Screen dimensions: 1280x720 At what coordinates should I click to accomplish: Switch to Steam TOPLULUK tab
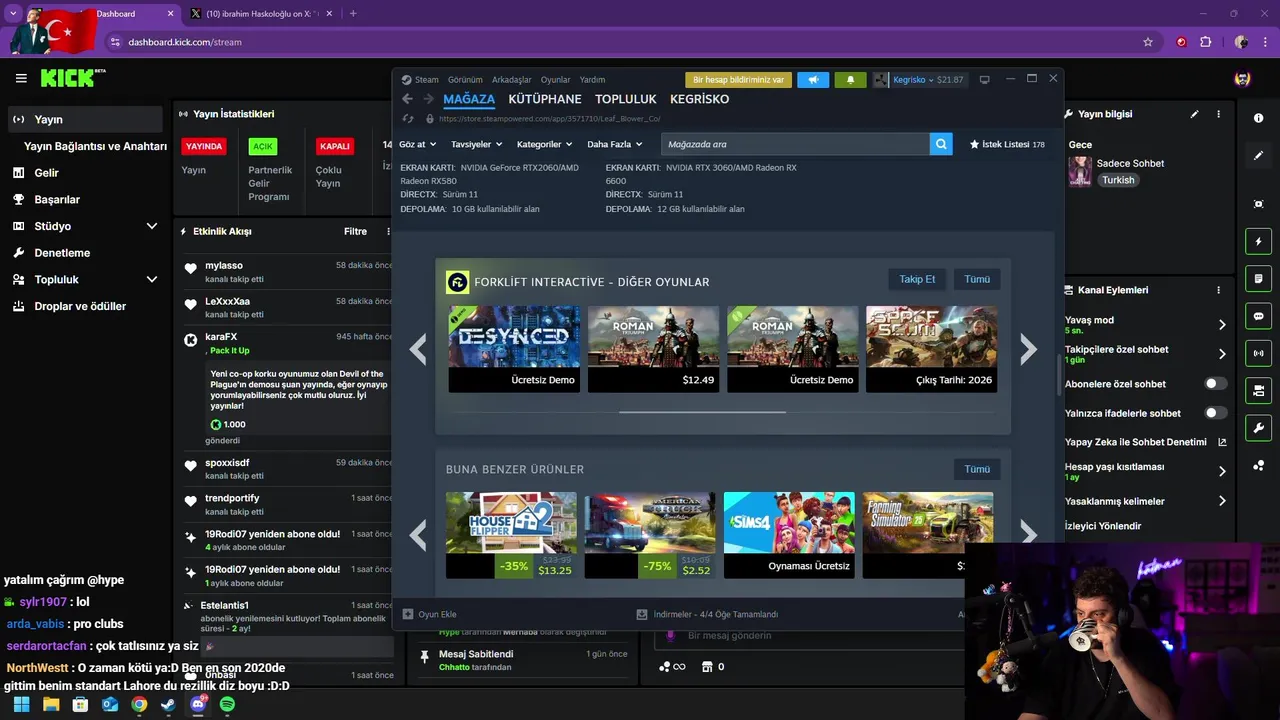(x=626, y=99)
